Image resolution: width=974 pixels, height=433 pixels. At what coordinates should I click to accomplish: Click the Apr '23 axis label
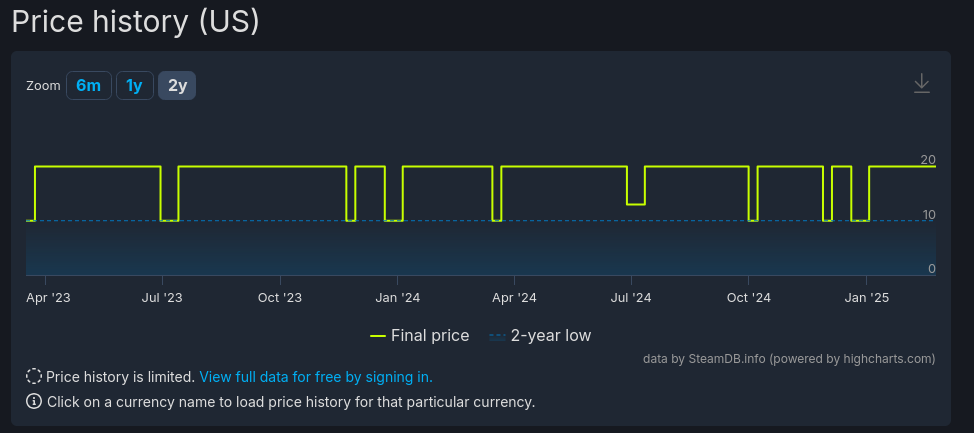pyautogui.click(x=48, y=297)
